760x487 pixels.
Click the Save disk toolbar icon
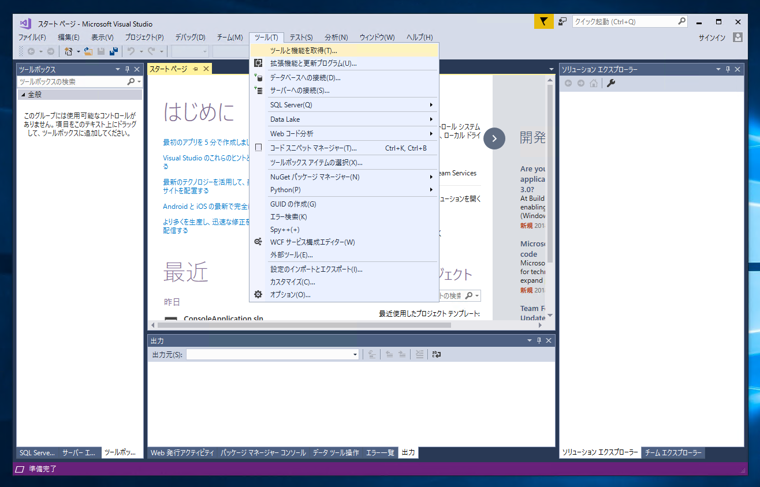[101, 51]
